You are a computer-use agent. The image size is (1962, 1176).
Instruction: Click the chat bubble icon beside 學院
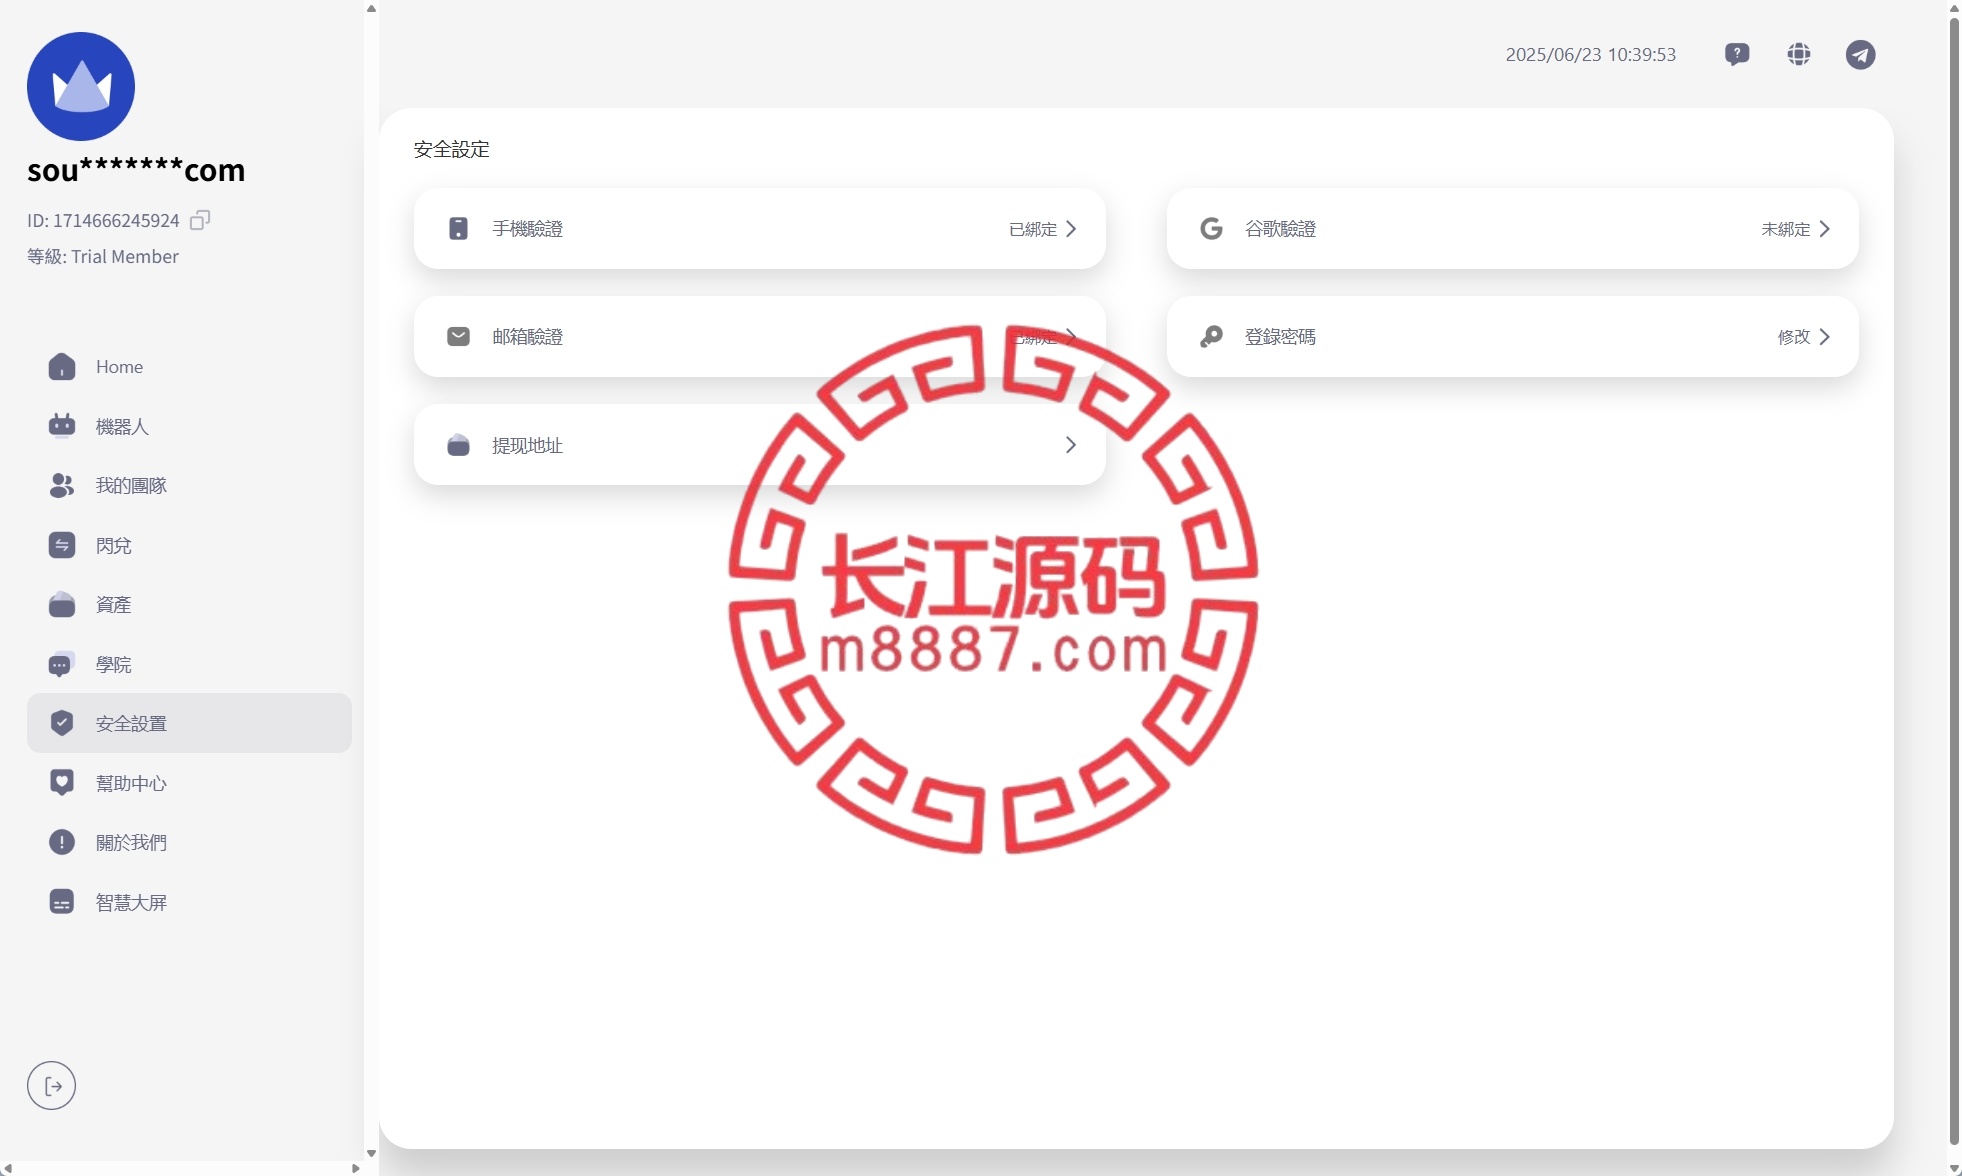tap(62, 664)
